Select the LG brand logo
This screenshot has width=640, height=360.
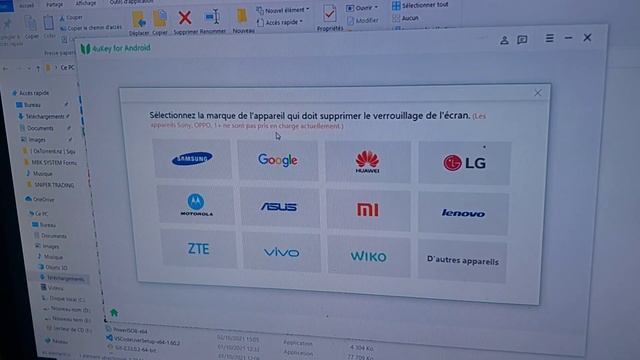(x=464, y=163)
